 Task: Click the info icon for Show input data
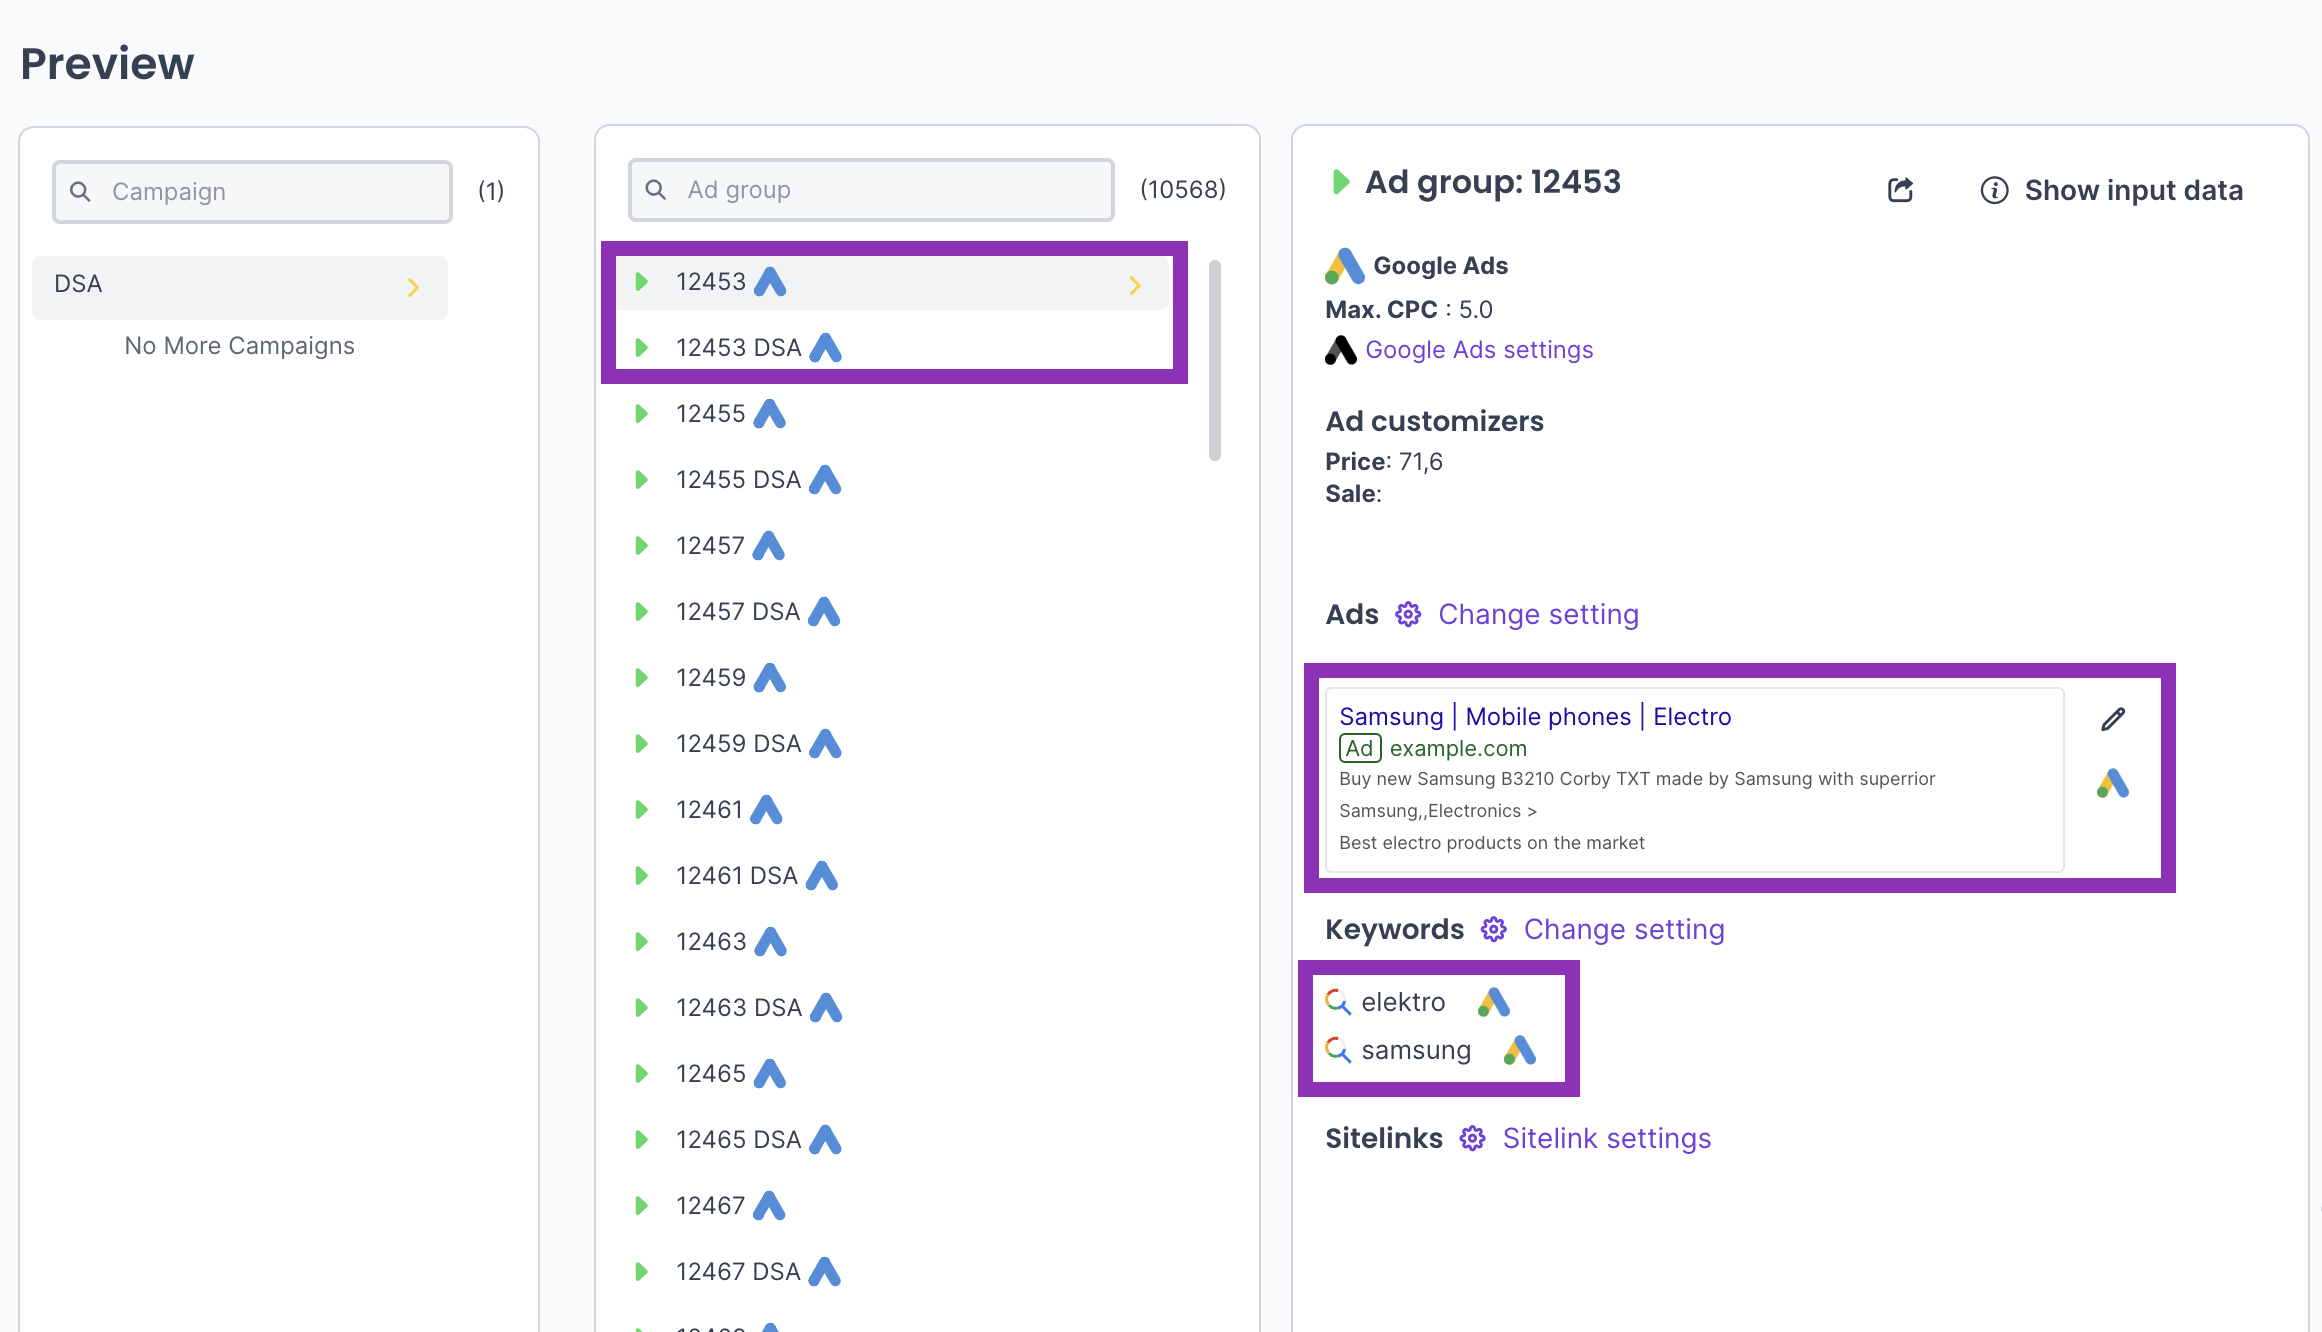pyautogui.click(x=1994, y=190)
